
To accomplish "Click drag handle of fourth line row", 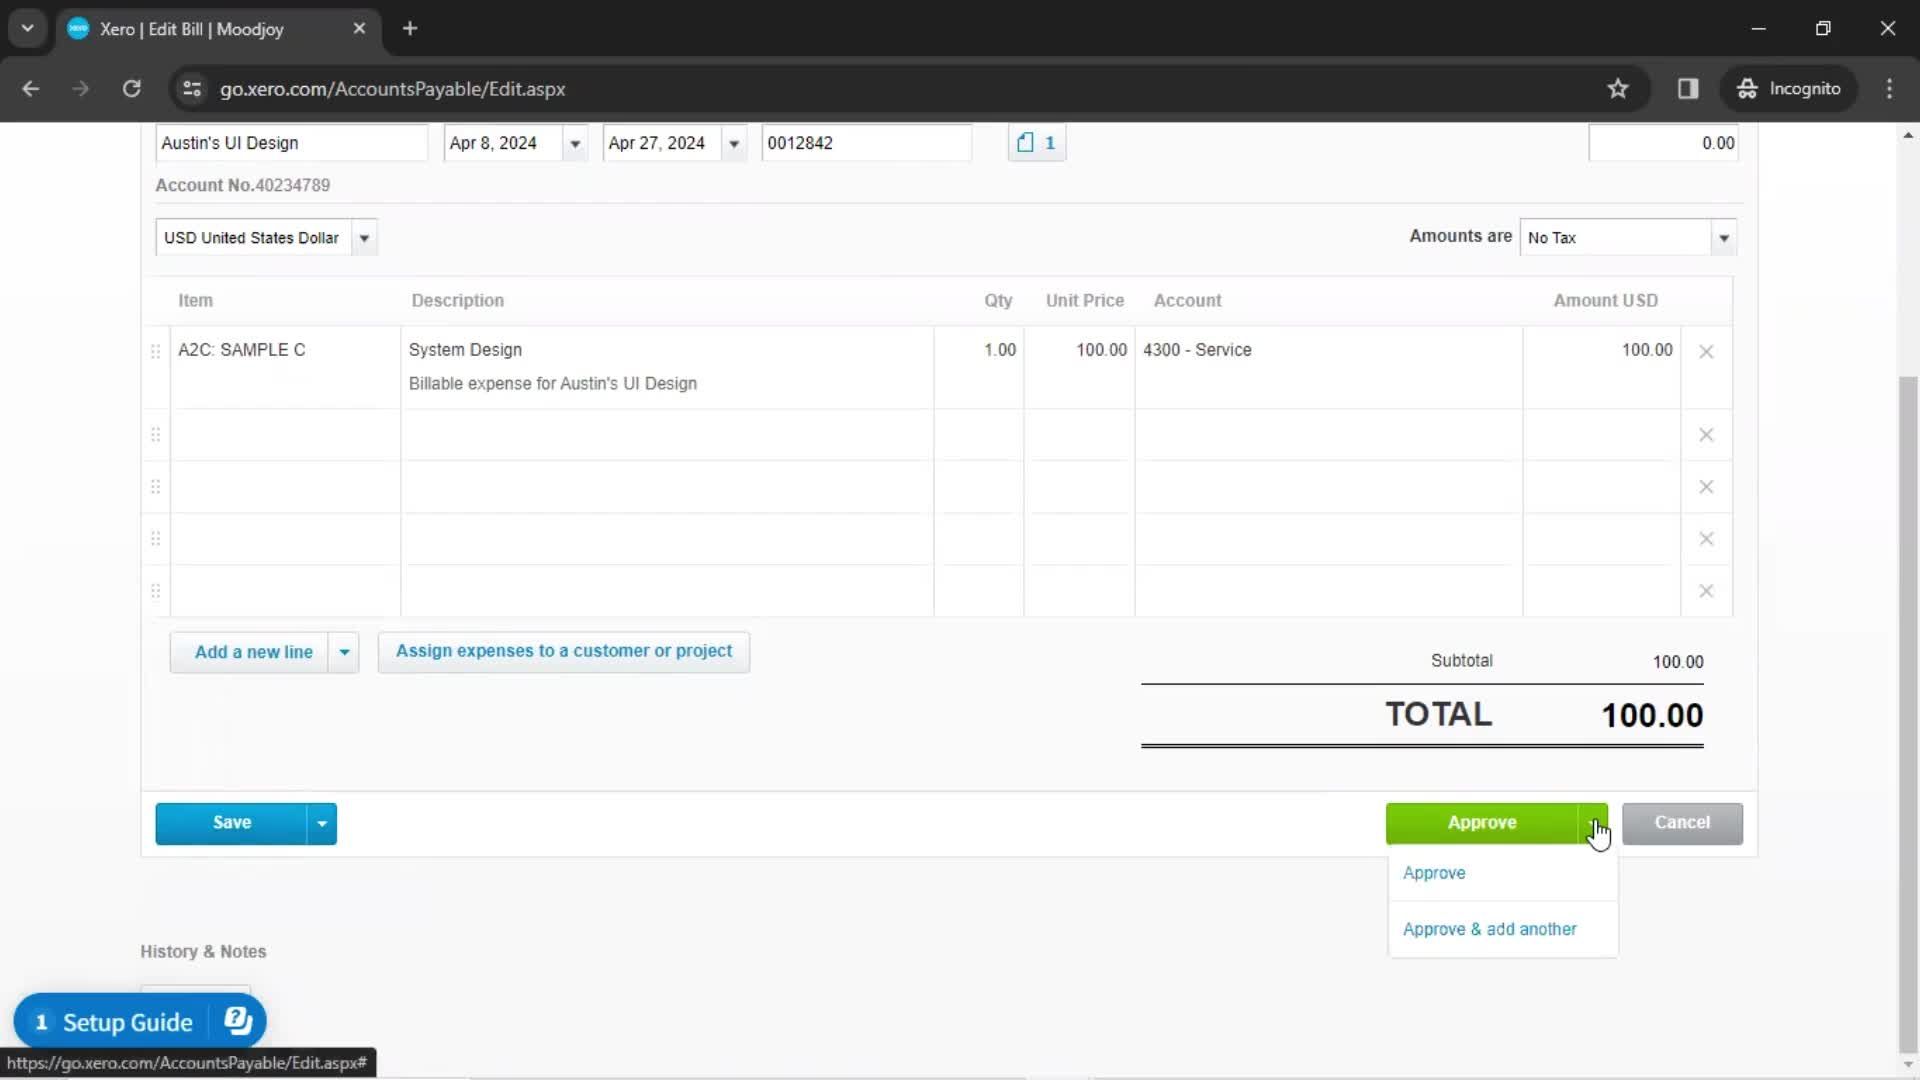I will tap(155, 538).
